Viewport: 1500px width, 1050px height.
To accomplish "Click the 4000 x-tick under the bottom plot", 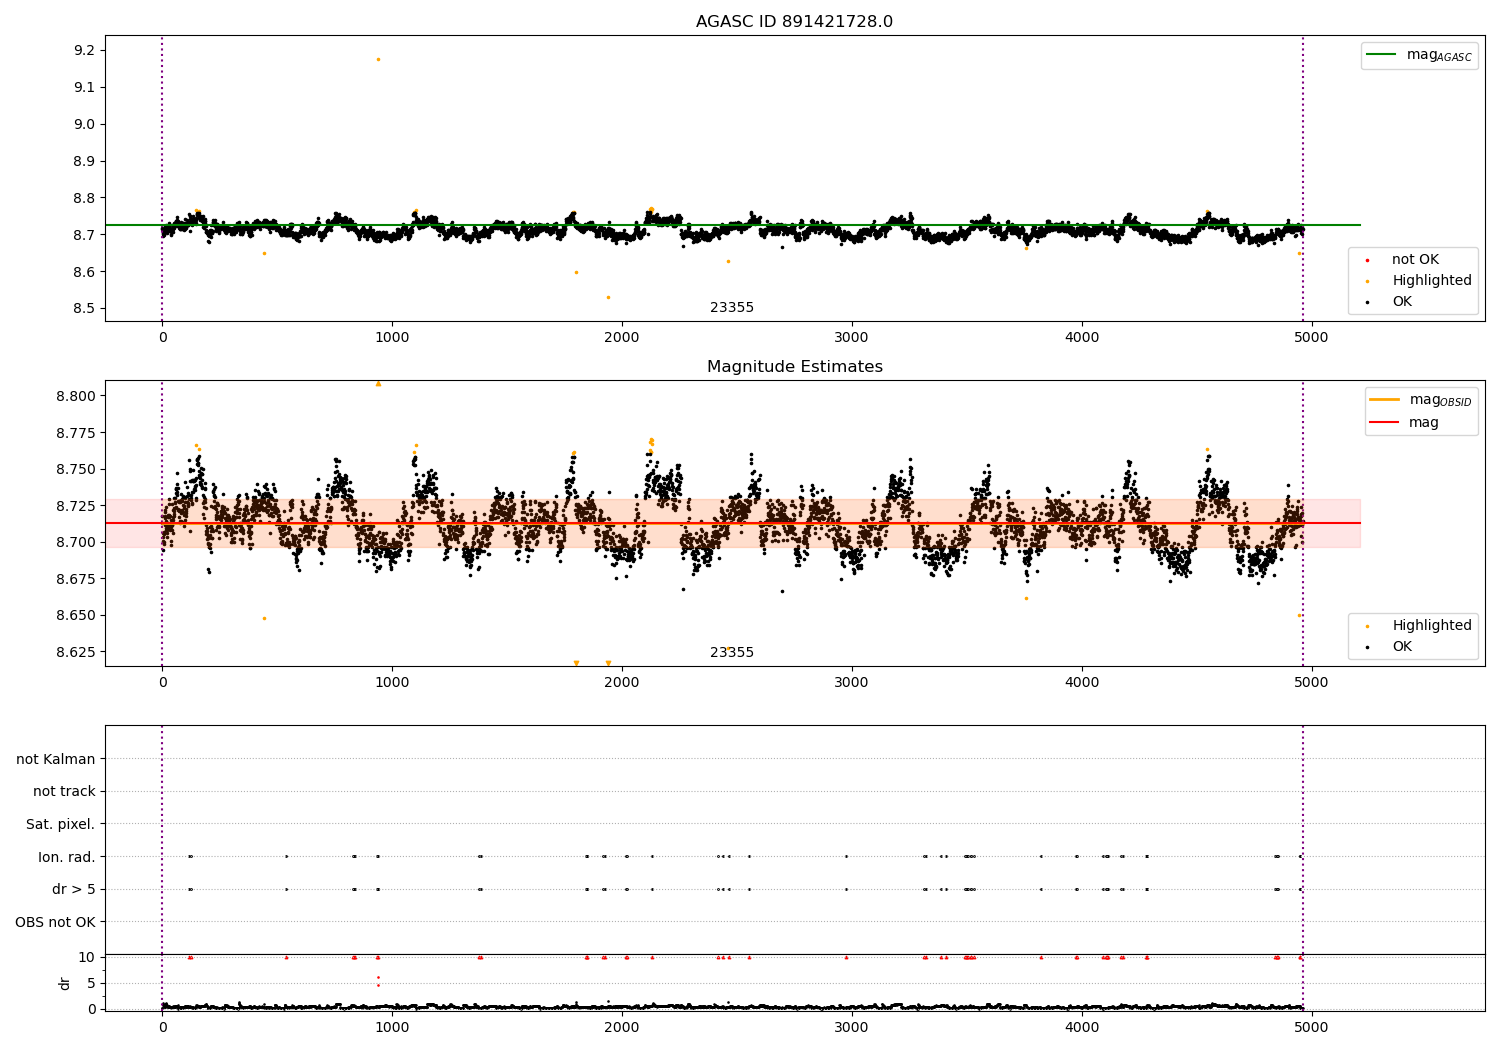I will click(x=1082, y=1027).
